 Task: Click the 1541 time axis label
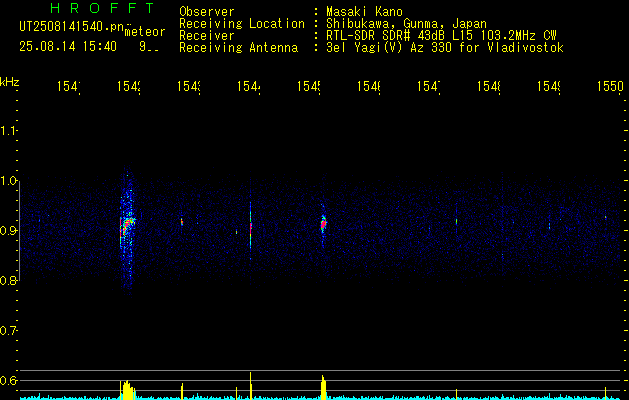tap(69, 86)
